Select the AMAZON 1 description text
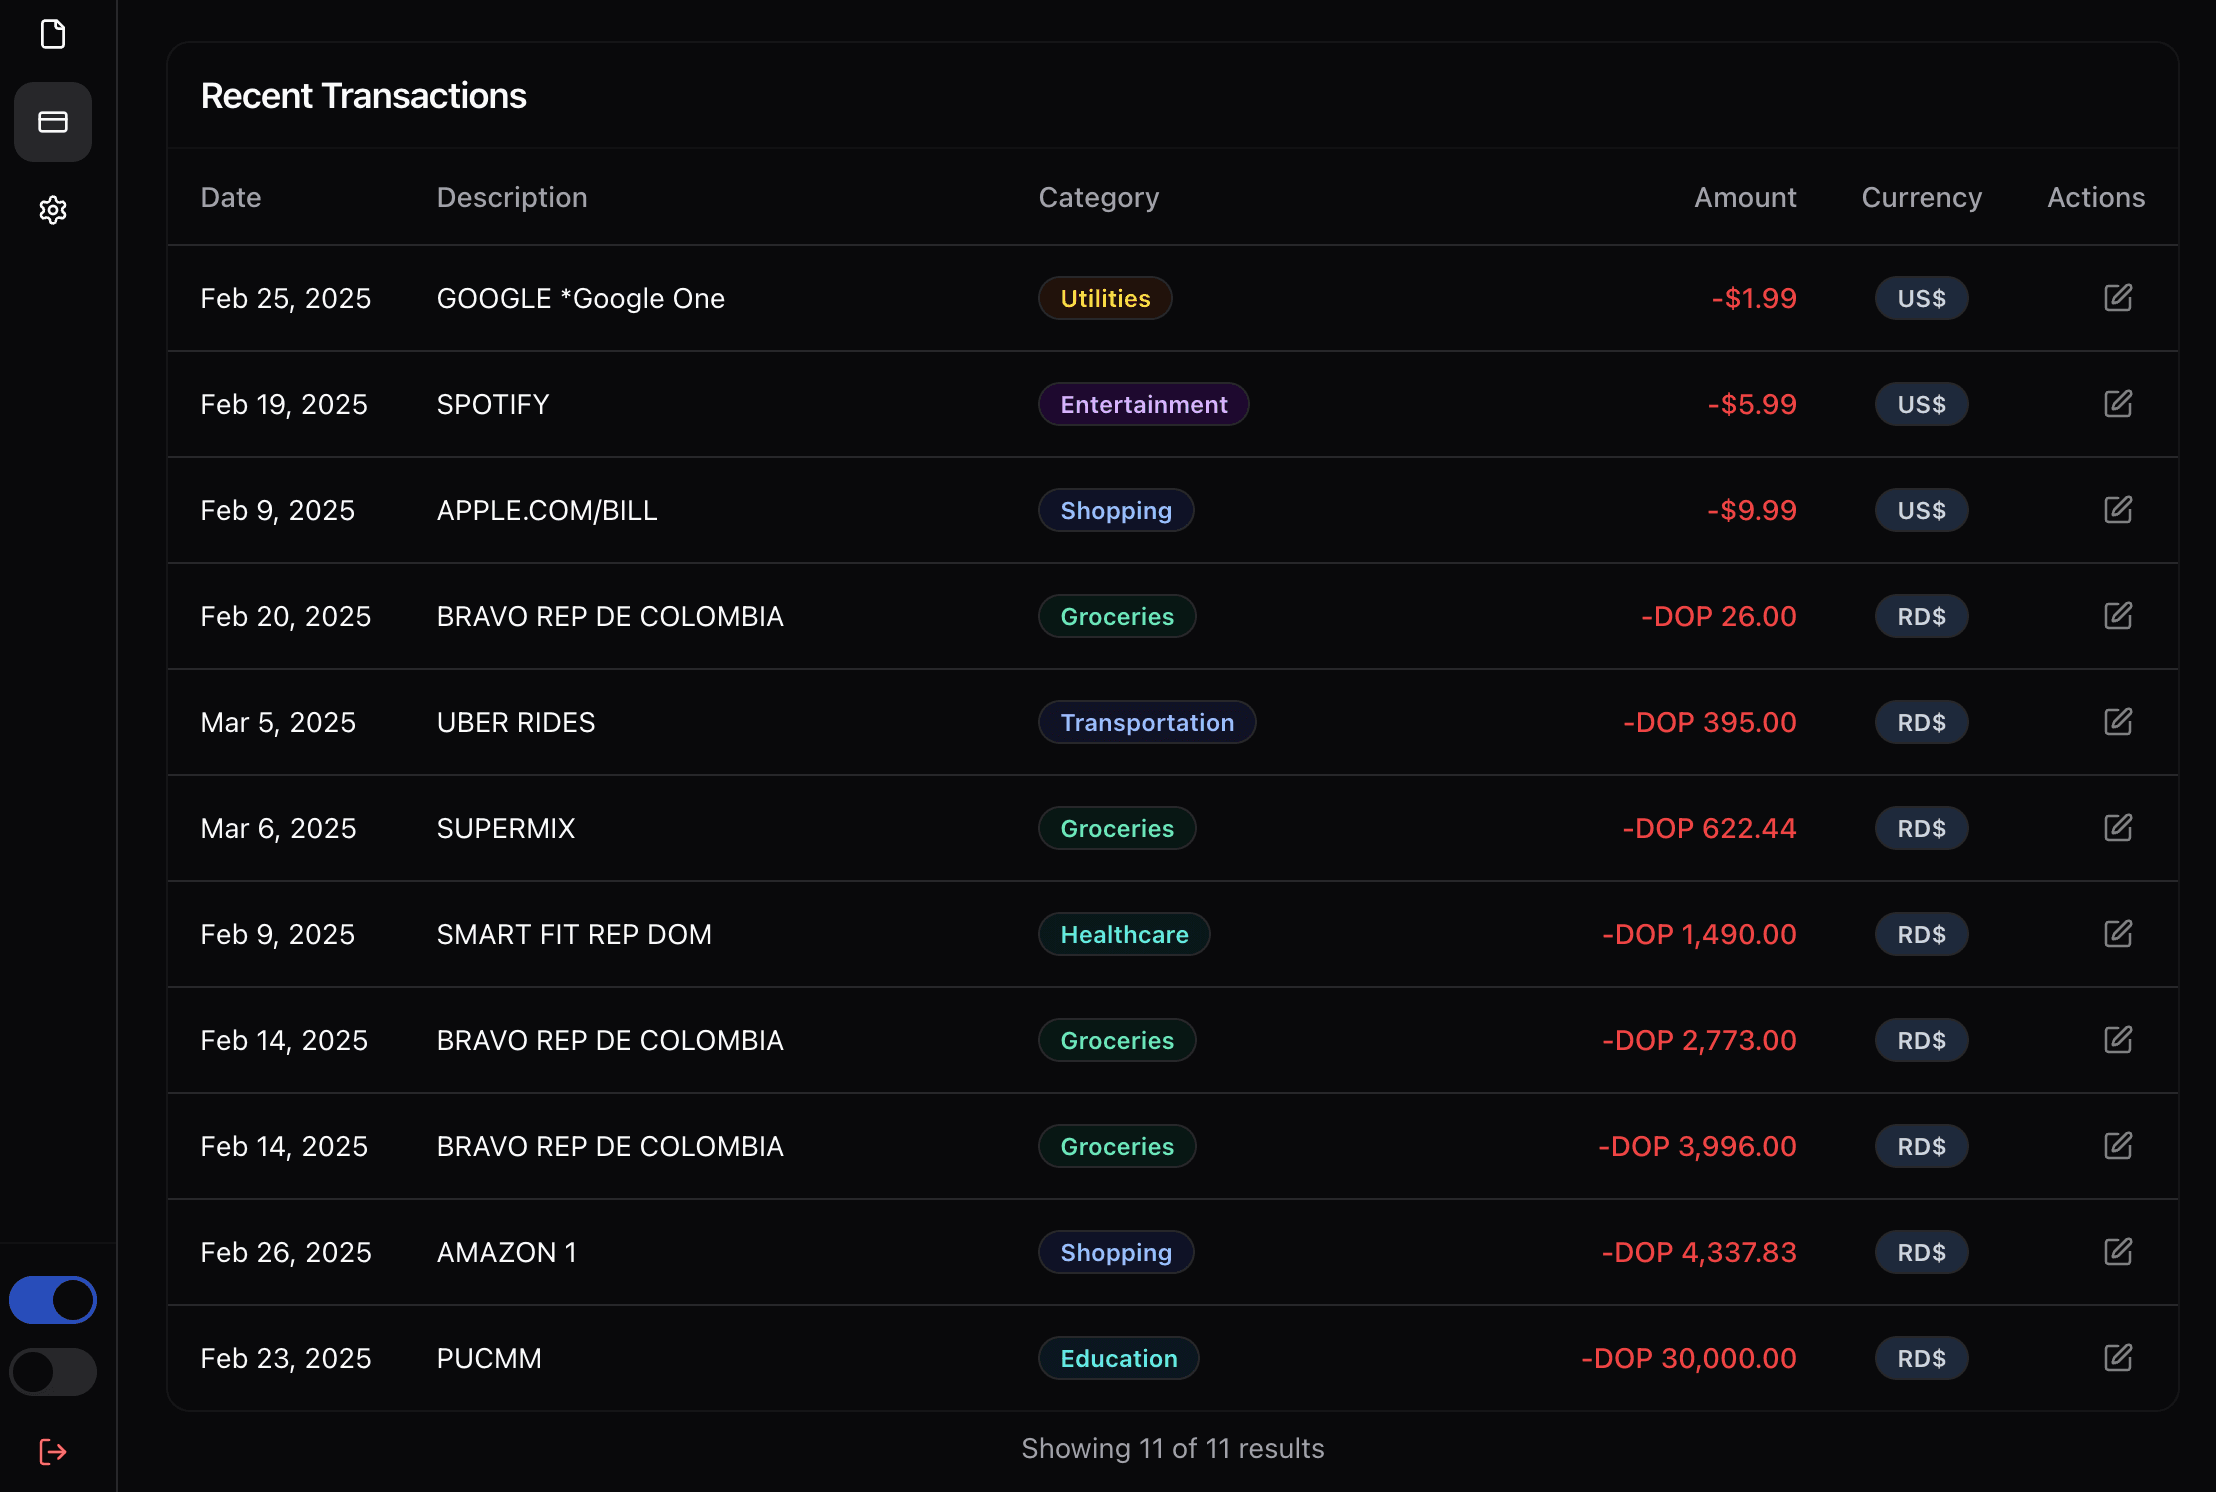Screen dimensions: 2216x1492 507,1252
